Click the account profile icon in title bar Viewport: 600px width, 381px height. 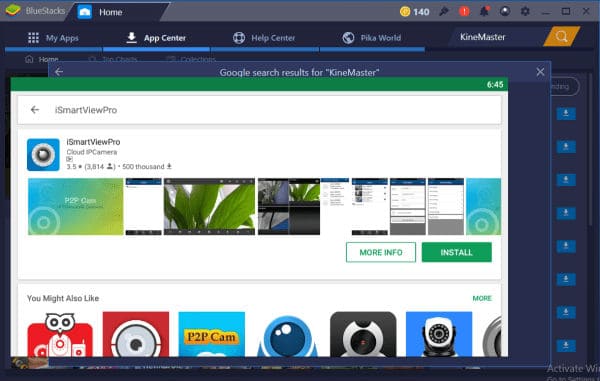(x=505, y=11)
